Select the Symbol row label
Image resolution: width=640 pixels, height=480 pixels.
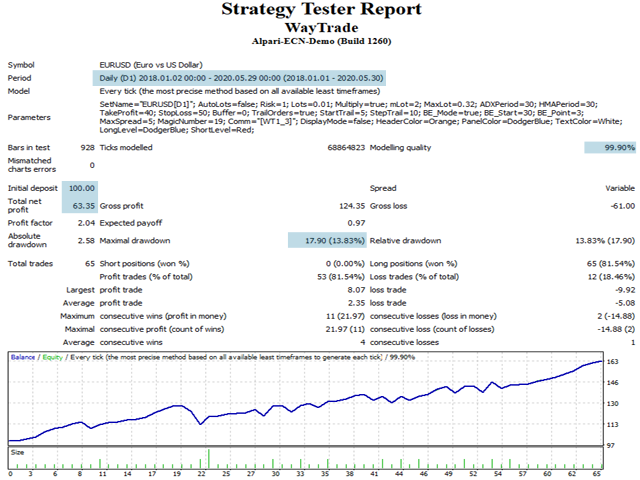point(21,65)
